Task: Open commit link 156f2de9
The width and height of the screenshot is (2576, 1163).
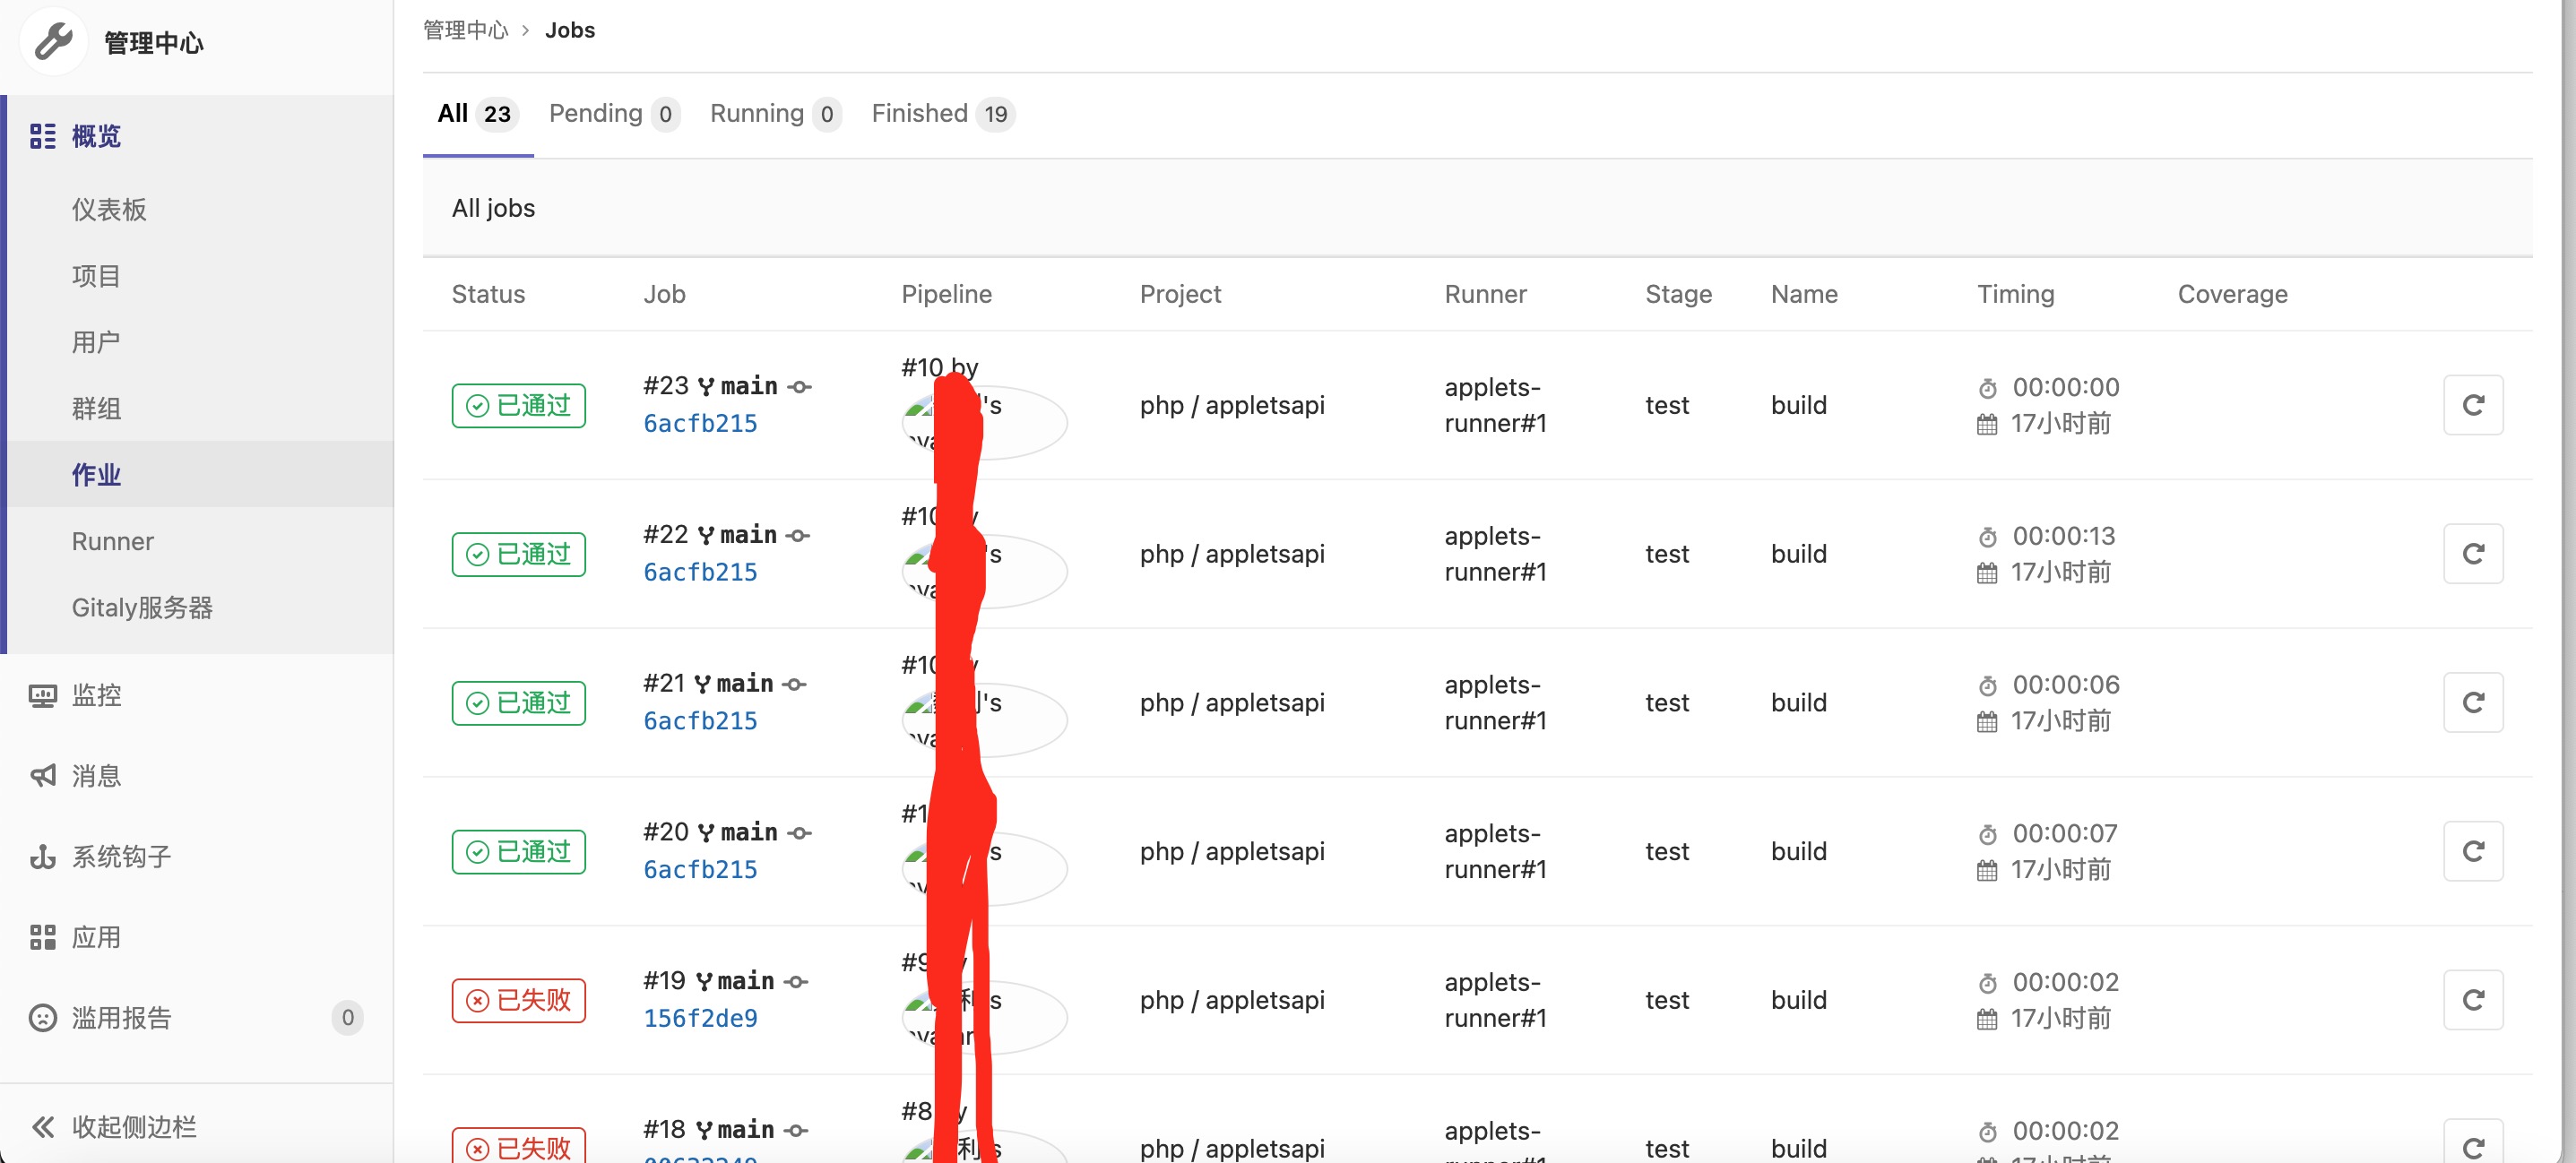Action: [x=700, y=1018]
